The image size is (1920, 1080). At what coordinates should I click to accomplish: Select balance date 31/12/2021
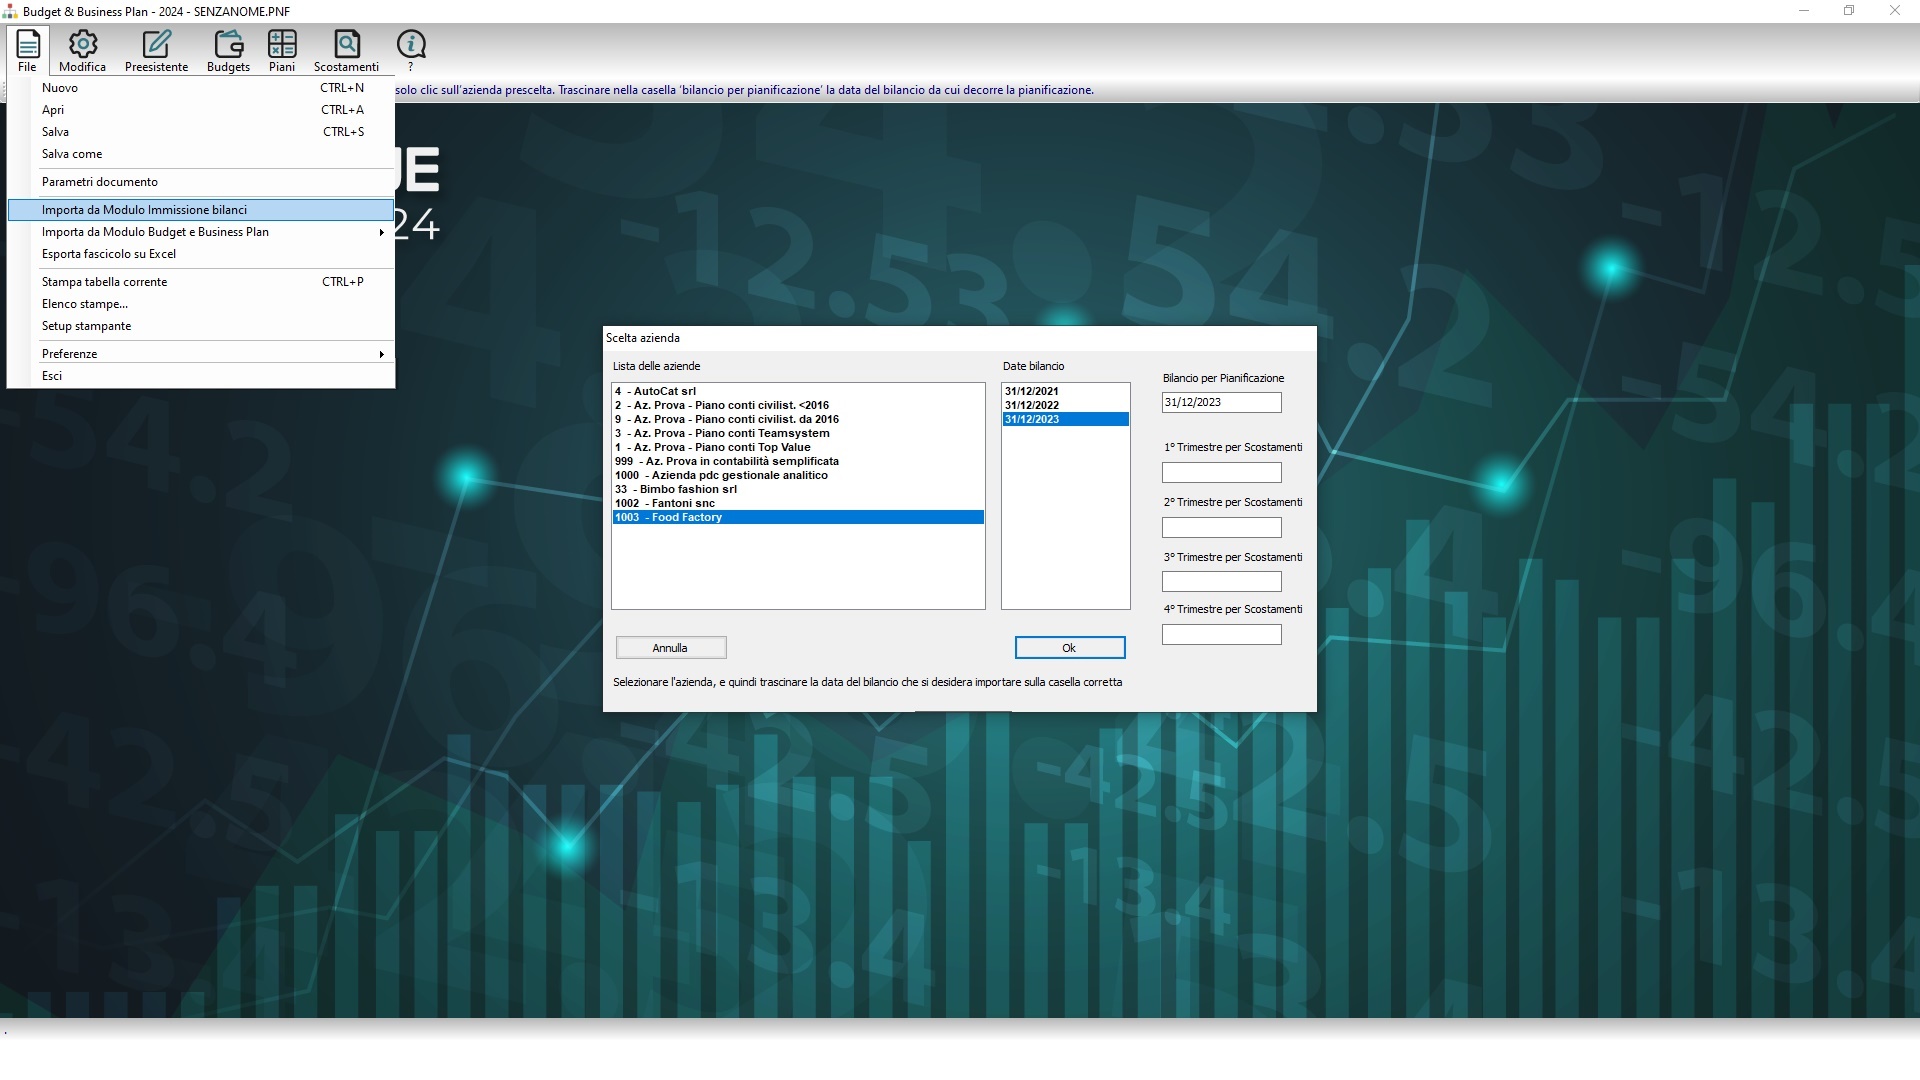[1066, 391]
